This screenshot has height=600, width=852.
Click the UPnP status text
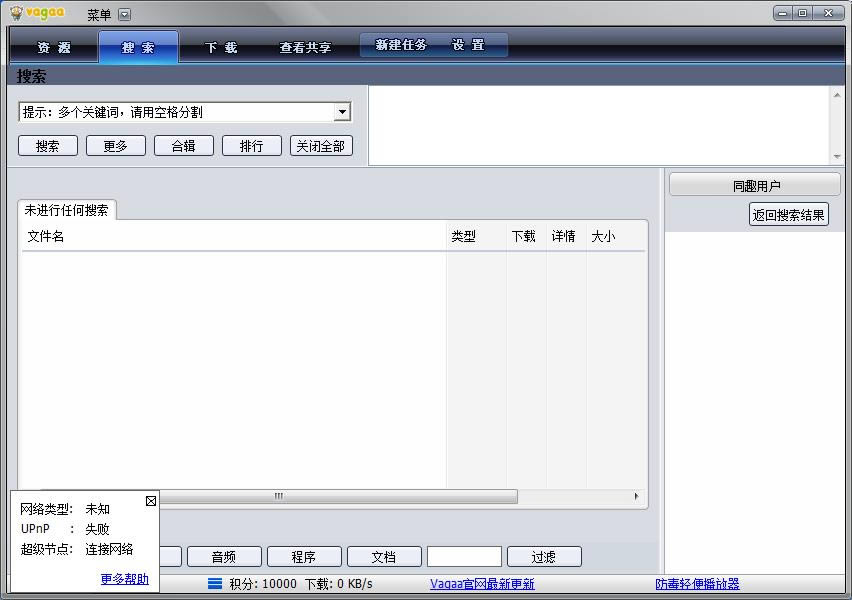click(65, 529)
